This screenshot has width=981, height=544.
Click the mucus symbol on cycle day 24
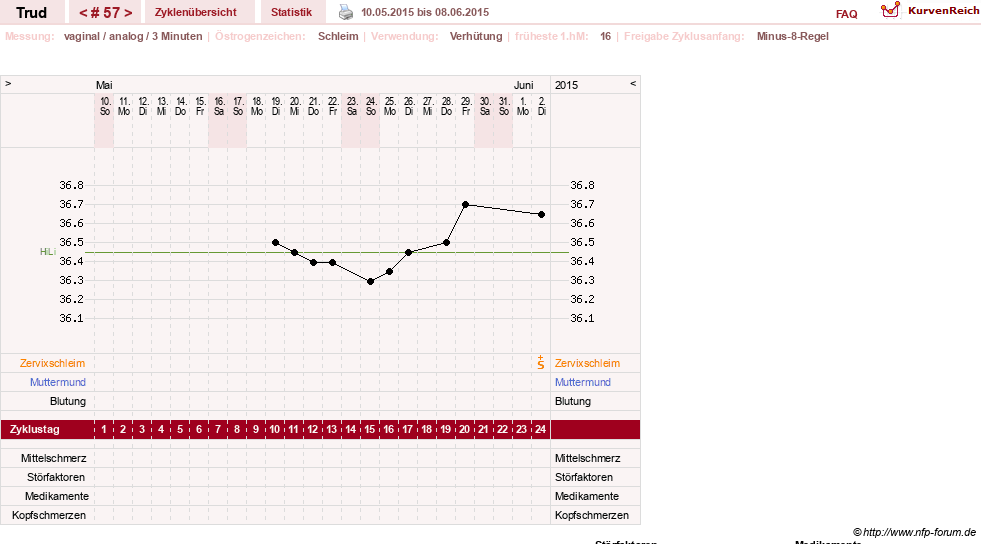tap(541, 363)
